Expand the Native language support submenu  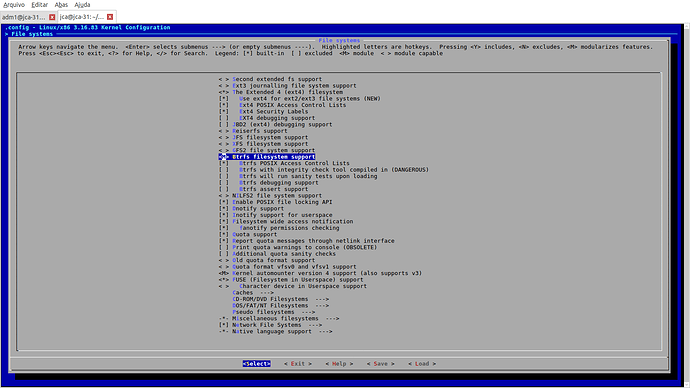click(275, 331)
